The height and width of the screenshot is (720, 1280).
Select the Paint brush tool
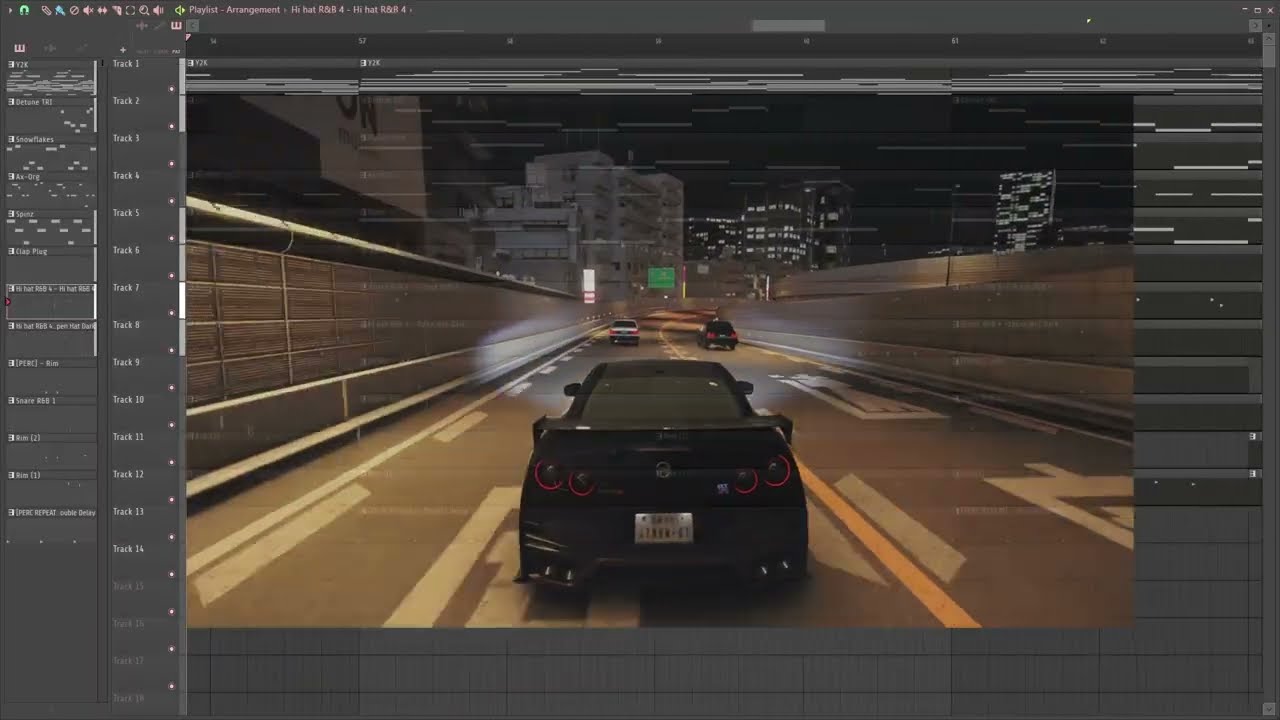pyautogui.click(x=60, y=10)
